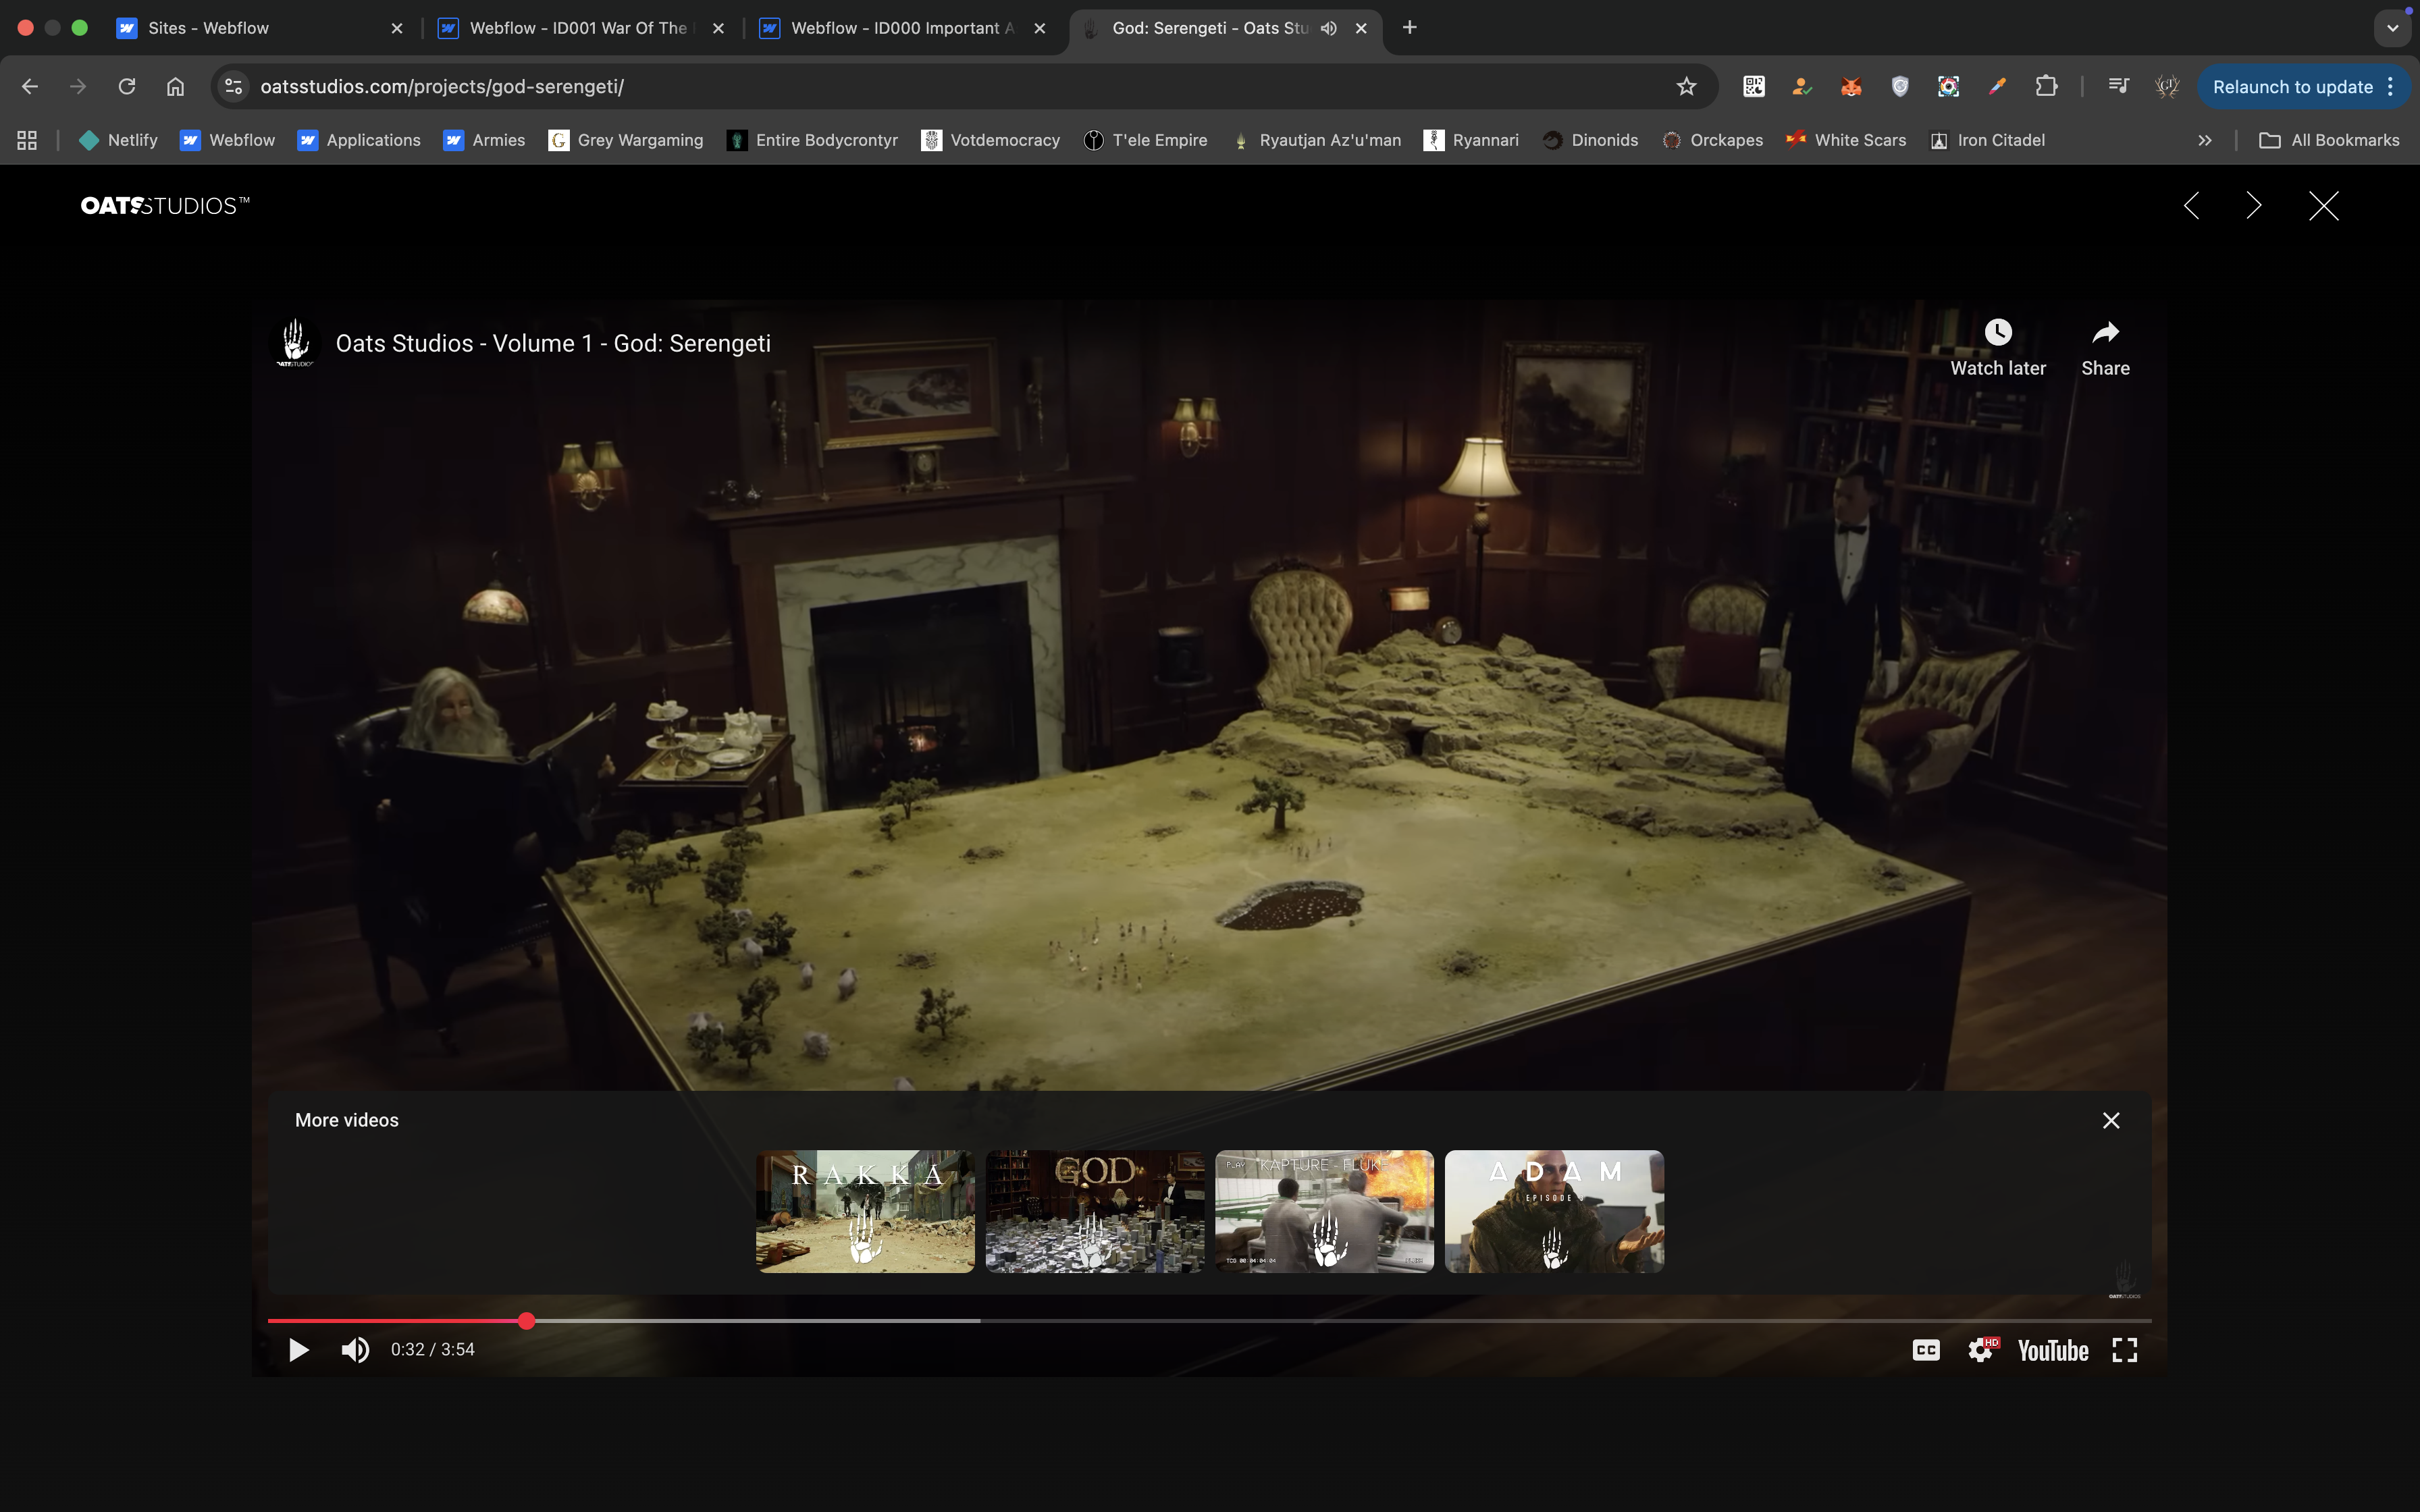2420x1512 pixels.
Task: Seek on the video progress bar
Action: 1300,1321
